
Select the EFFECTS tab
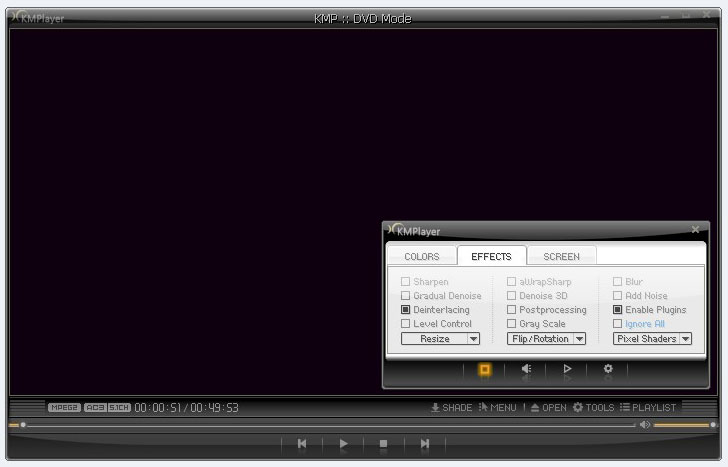pos(491,256)
